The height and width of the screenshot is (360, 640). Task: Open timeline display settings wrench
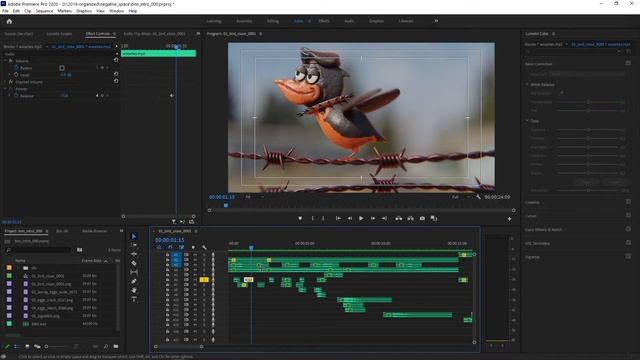(x=204, y=247)
